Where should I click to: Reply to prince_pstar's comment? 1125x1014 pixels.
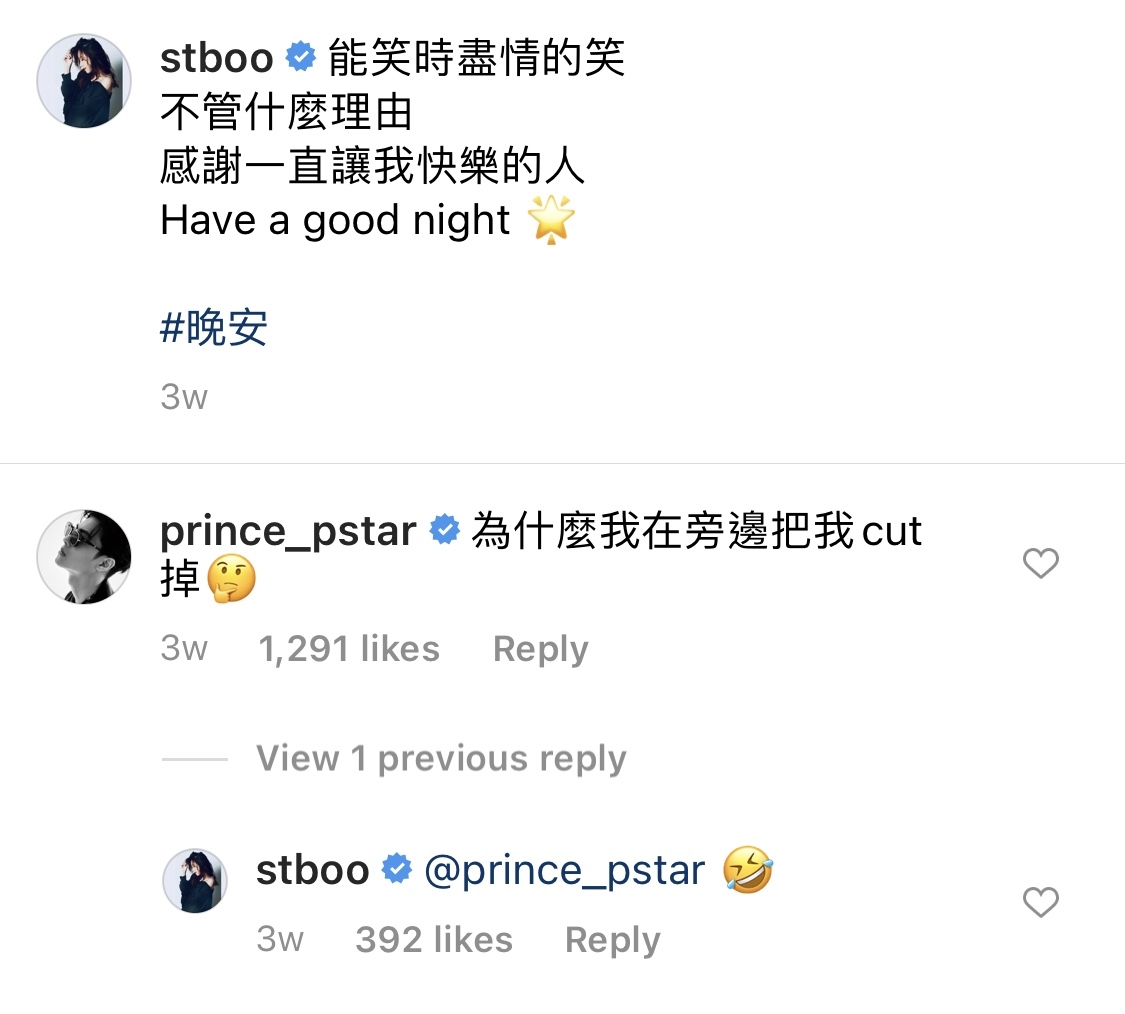tap(539, 648)
